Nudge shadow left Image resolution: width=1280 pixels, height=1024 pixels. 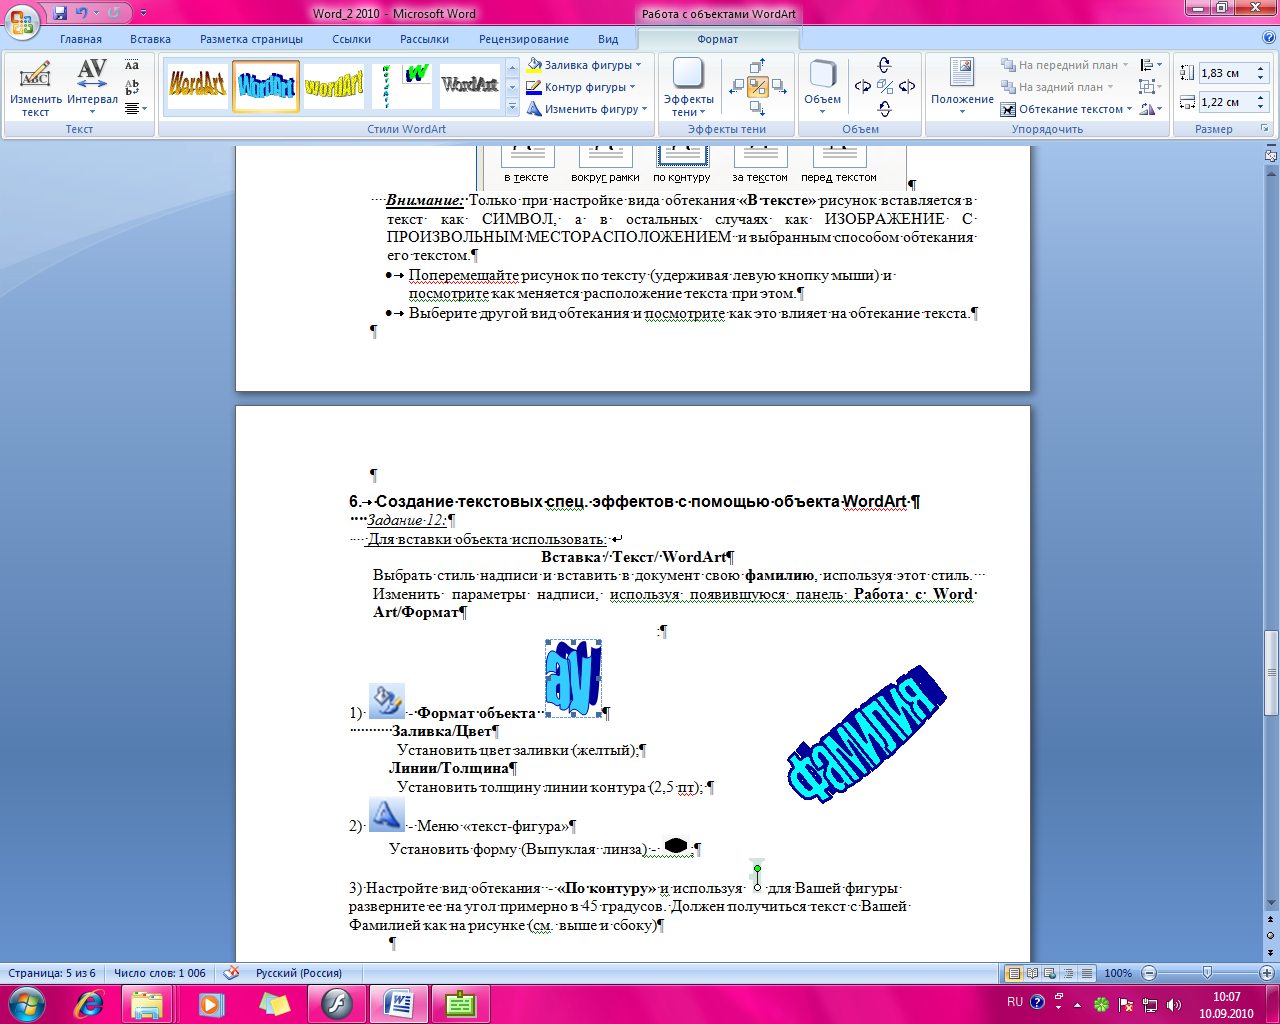click(x=736, y=87)
